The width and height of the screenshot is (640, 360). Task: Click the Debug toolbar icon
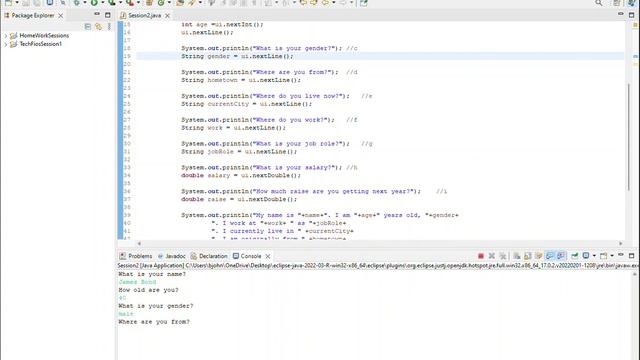(77, 3)
